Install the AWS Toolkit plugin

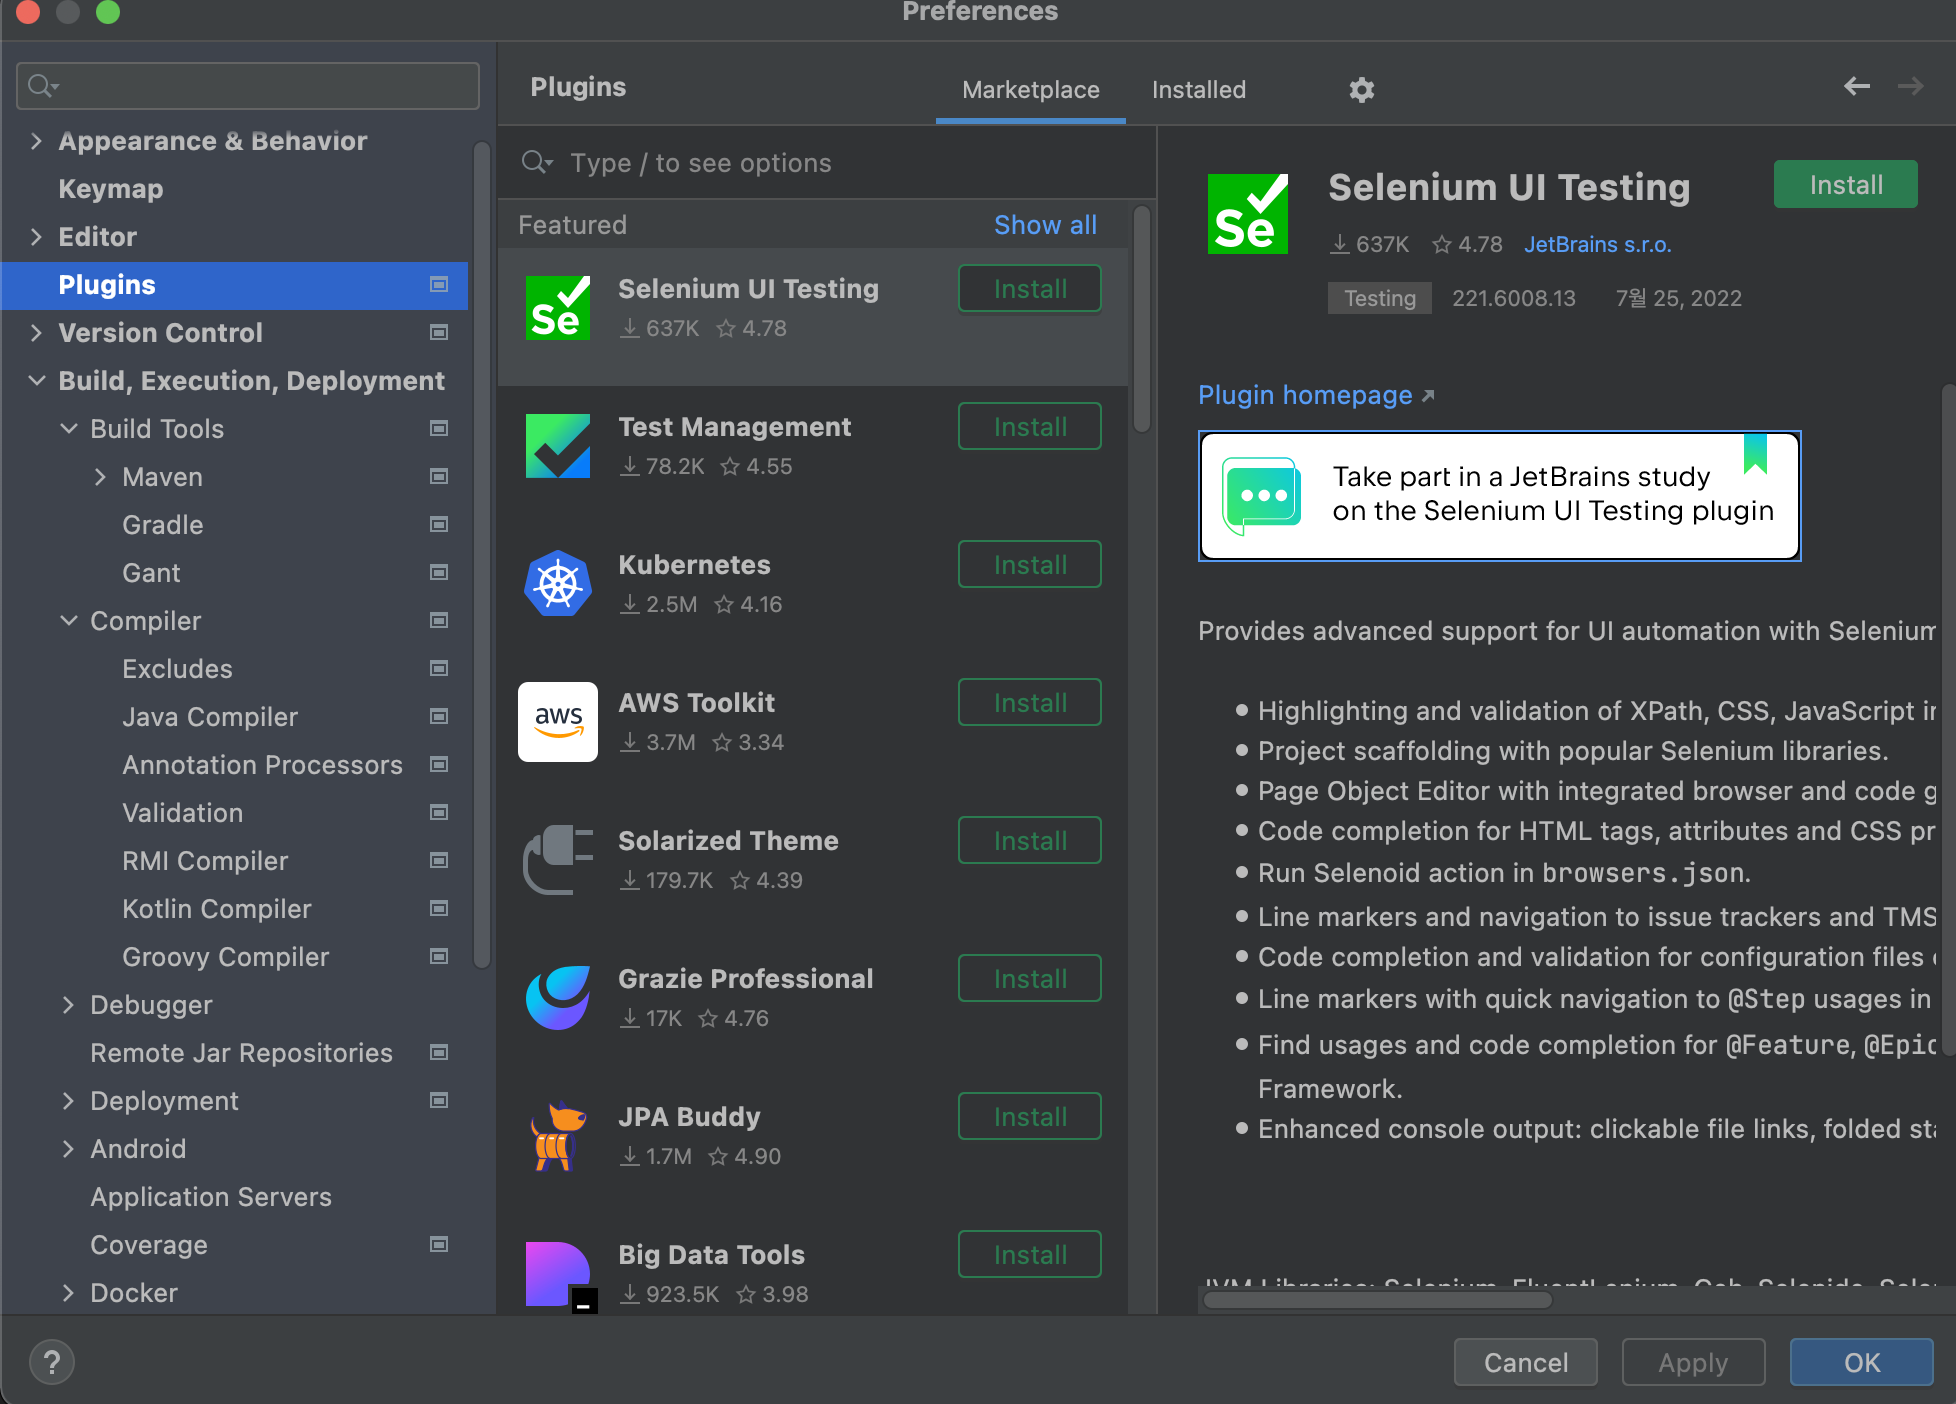tap(1030, 702)
